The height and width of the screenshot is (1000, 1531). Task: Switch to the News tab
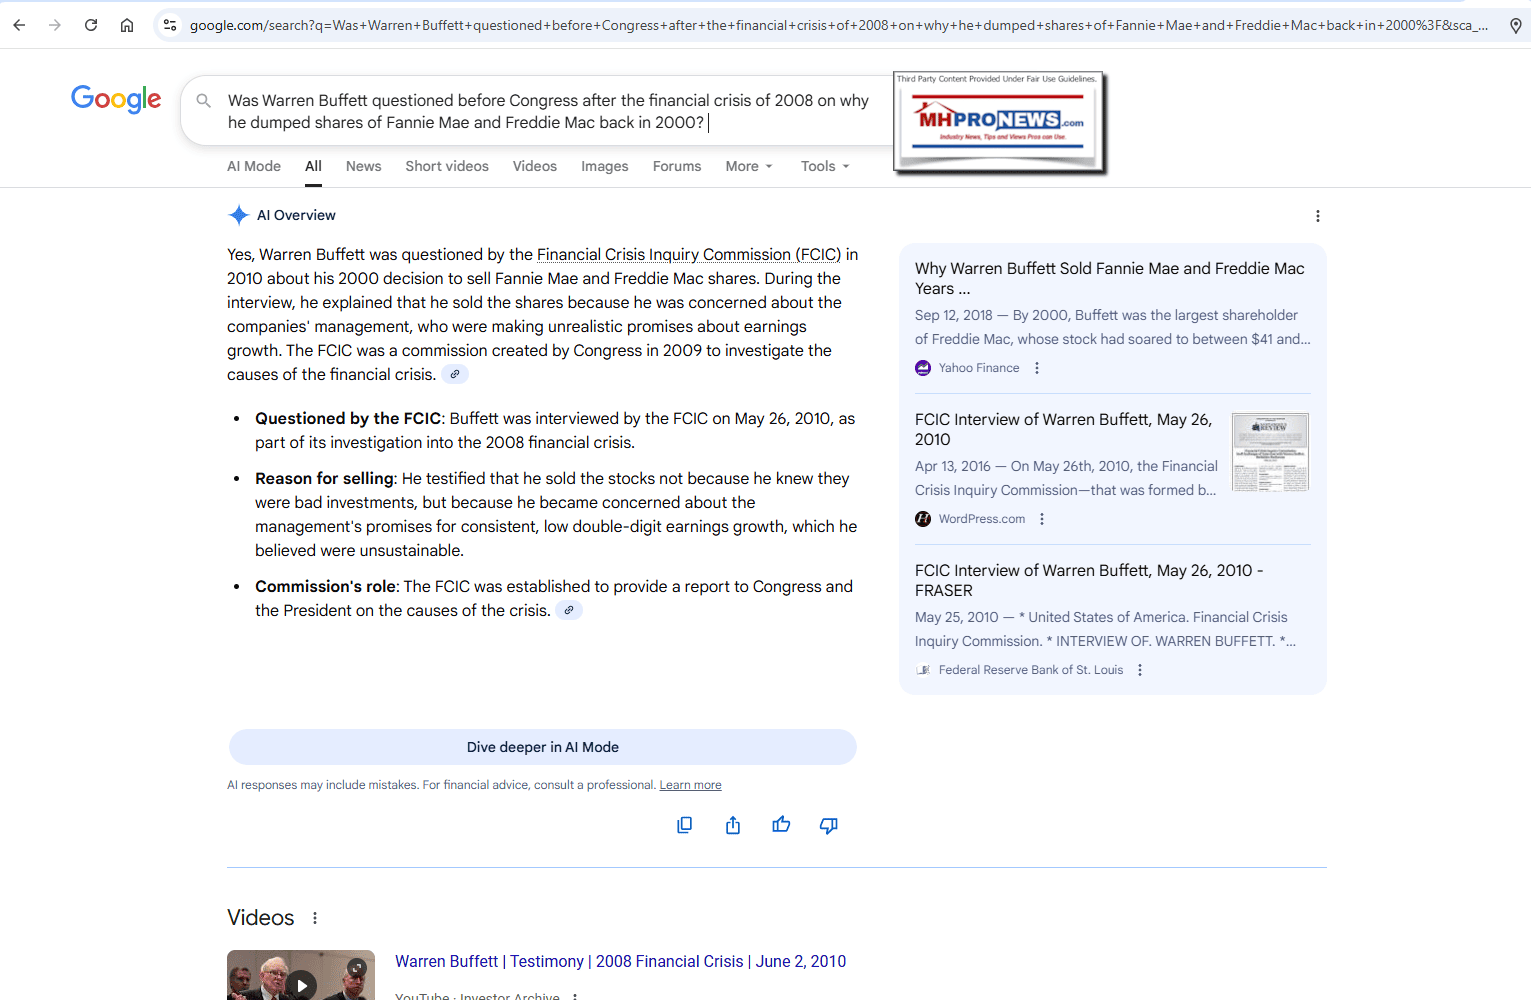[363, 166]
